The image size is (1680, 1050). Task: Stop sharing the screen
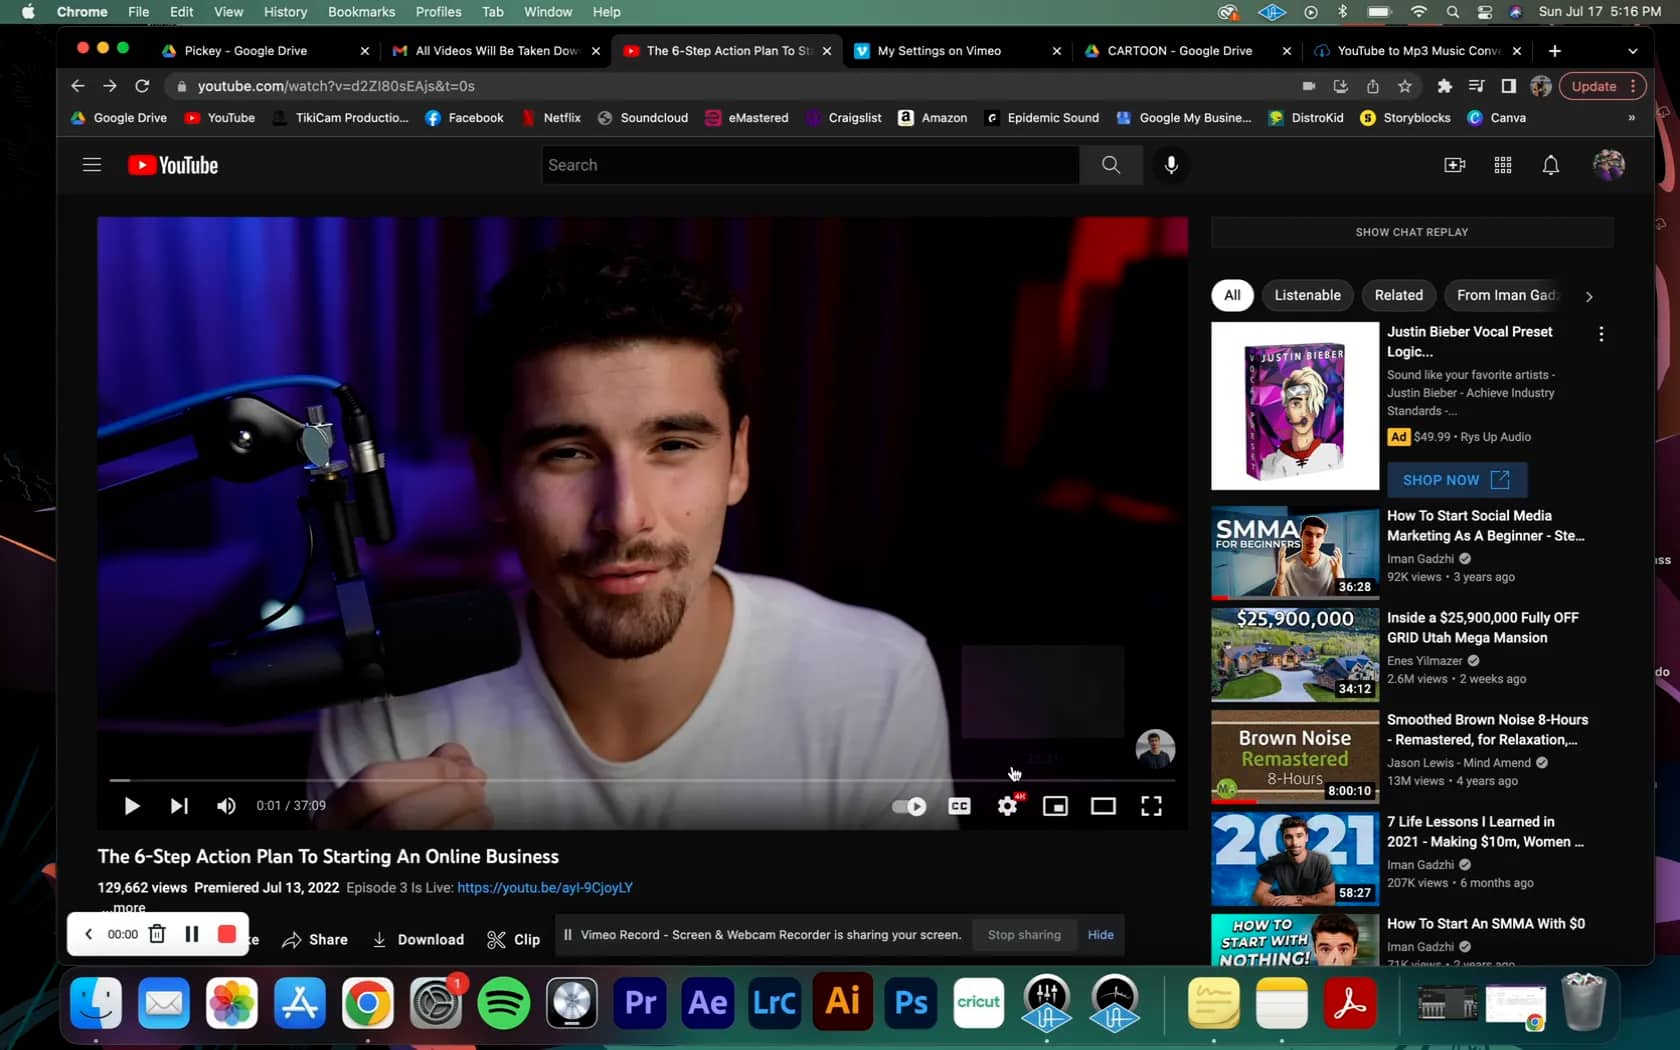(x=1024, y=935)
